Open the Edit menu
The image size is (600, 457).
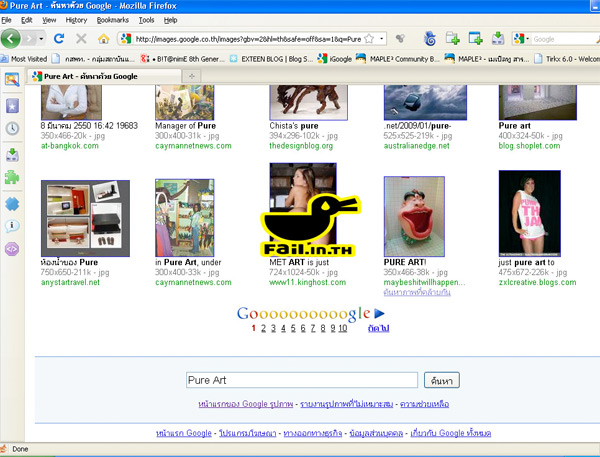click(x=26, y=20)
